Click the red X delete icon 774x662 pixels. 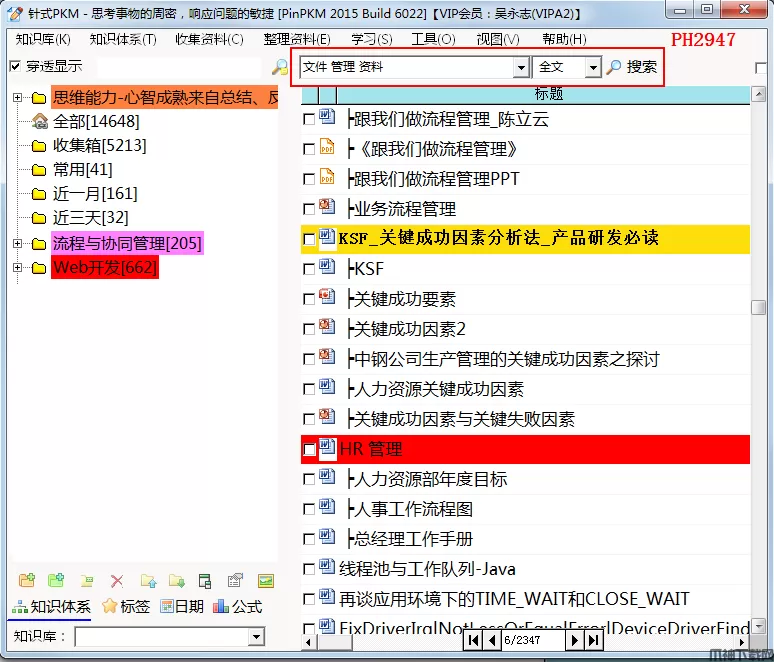tap(117, 581)
